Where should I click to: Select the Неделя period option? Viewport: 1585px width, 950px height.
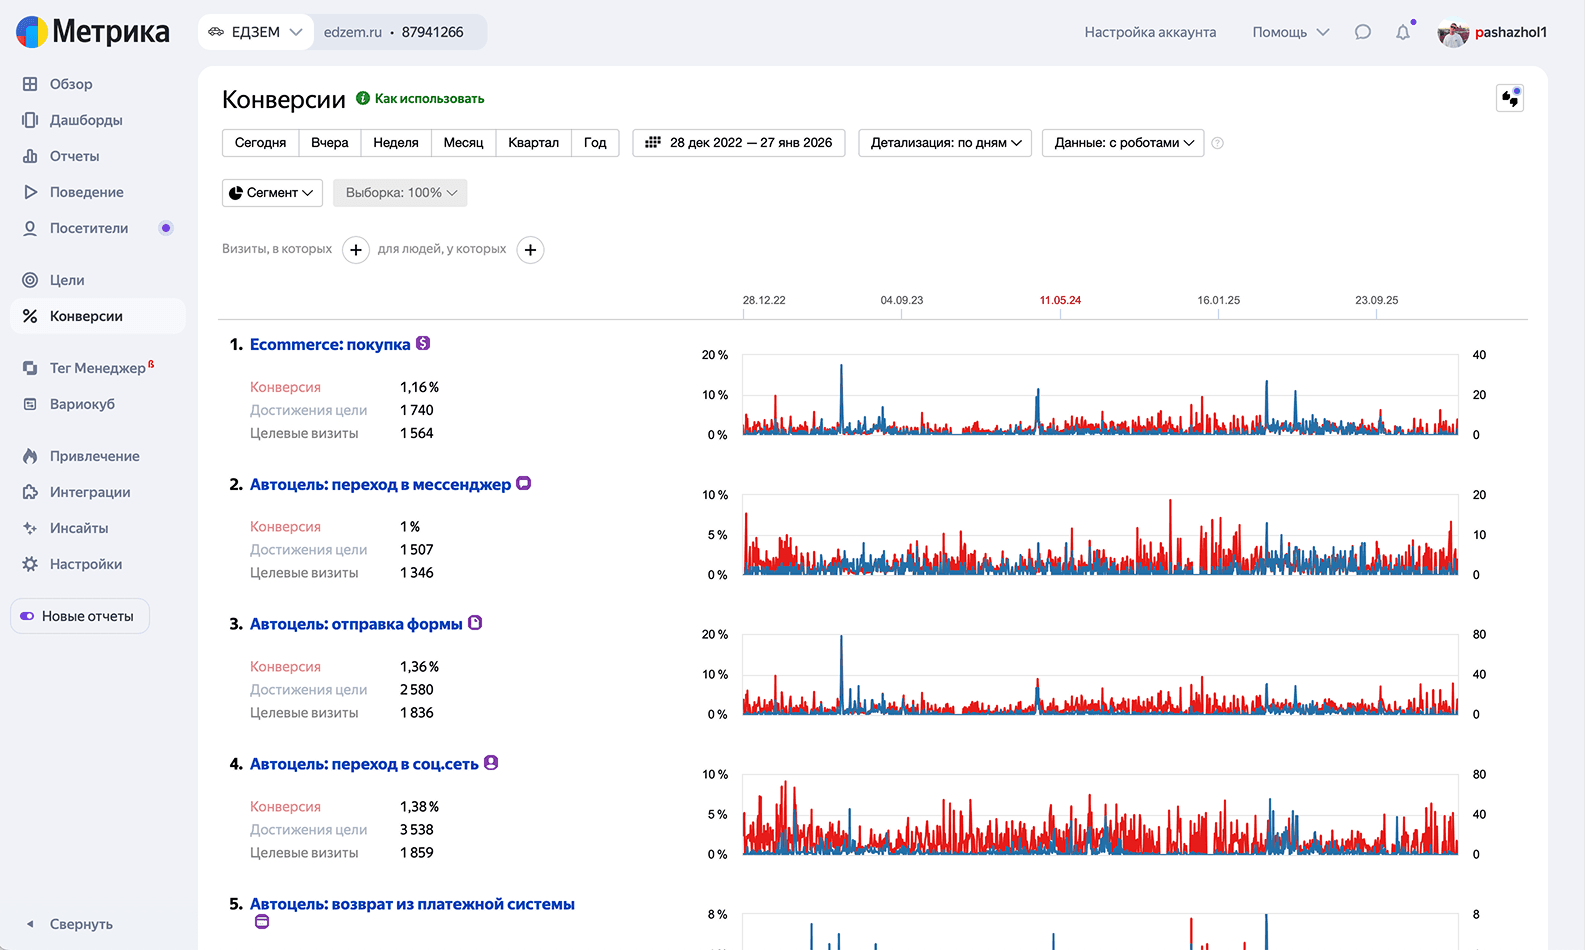[x=396, y=143]
